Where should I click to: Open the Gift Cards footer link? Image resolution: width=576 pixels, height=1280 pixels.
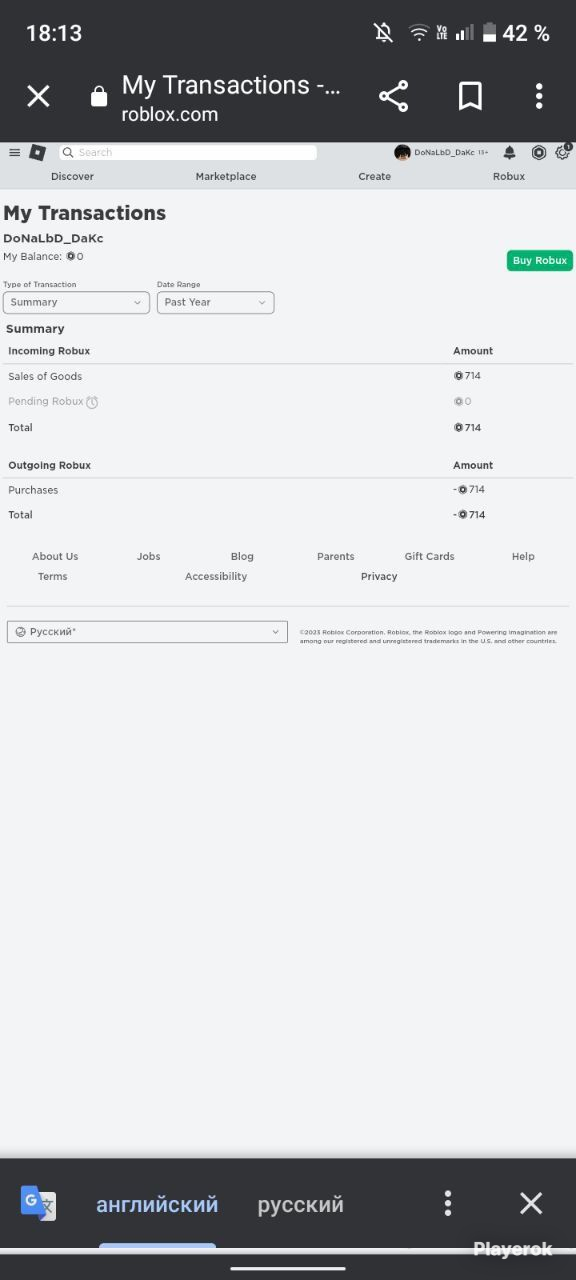(x=429, y=556)
